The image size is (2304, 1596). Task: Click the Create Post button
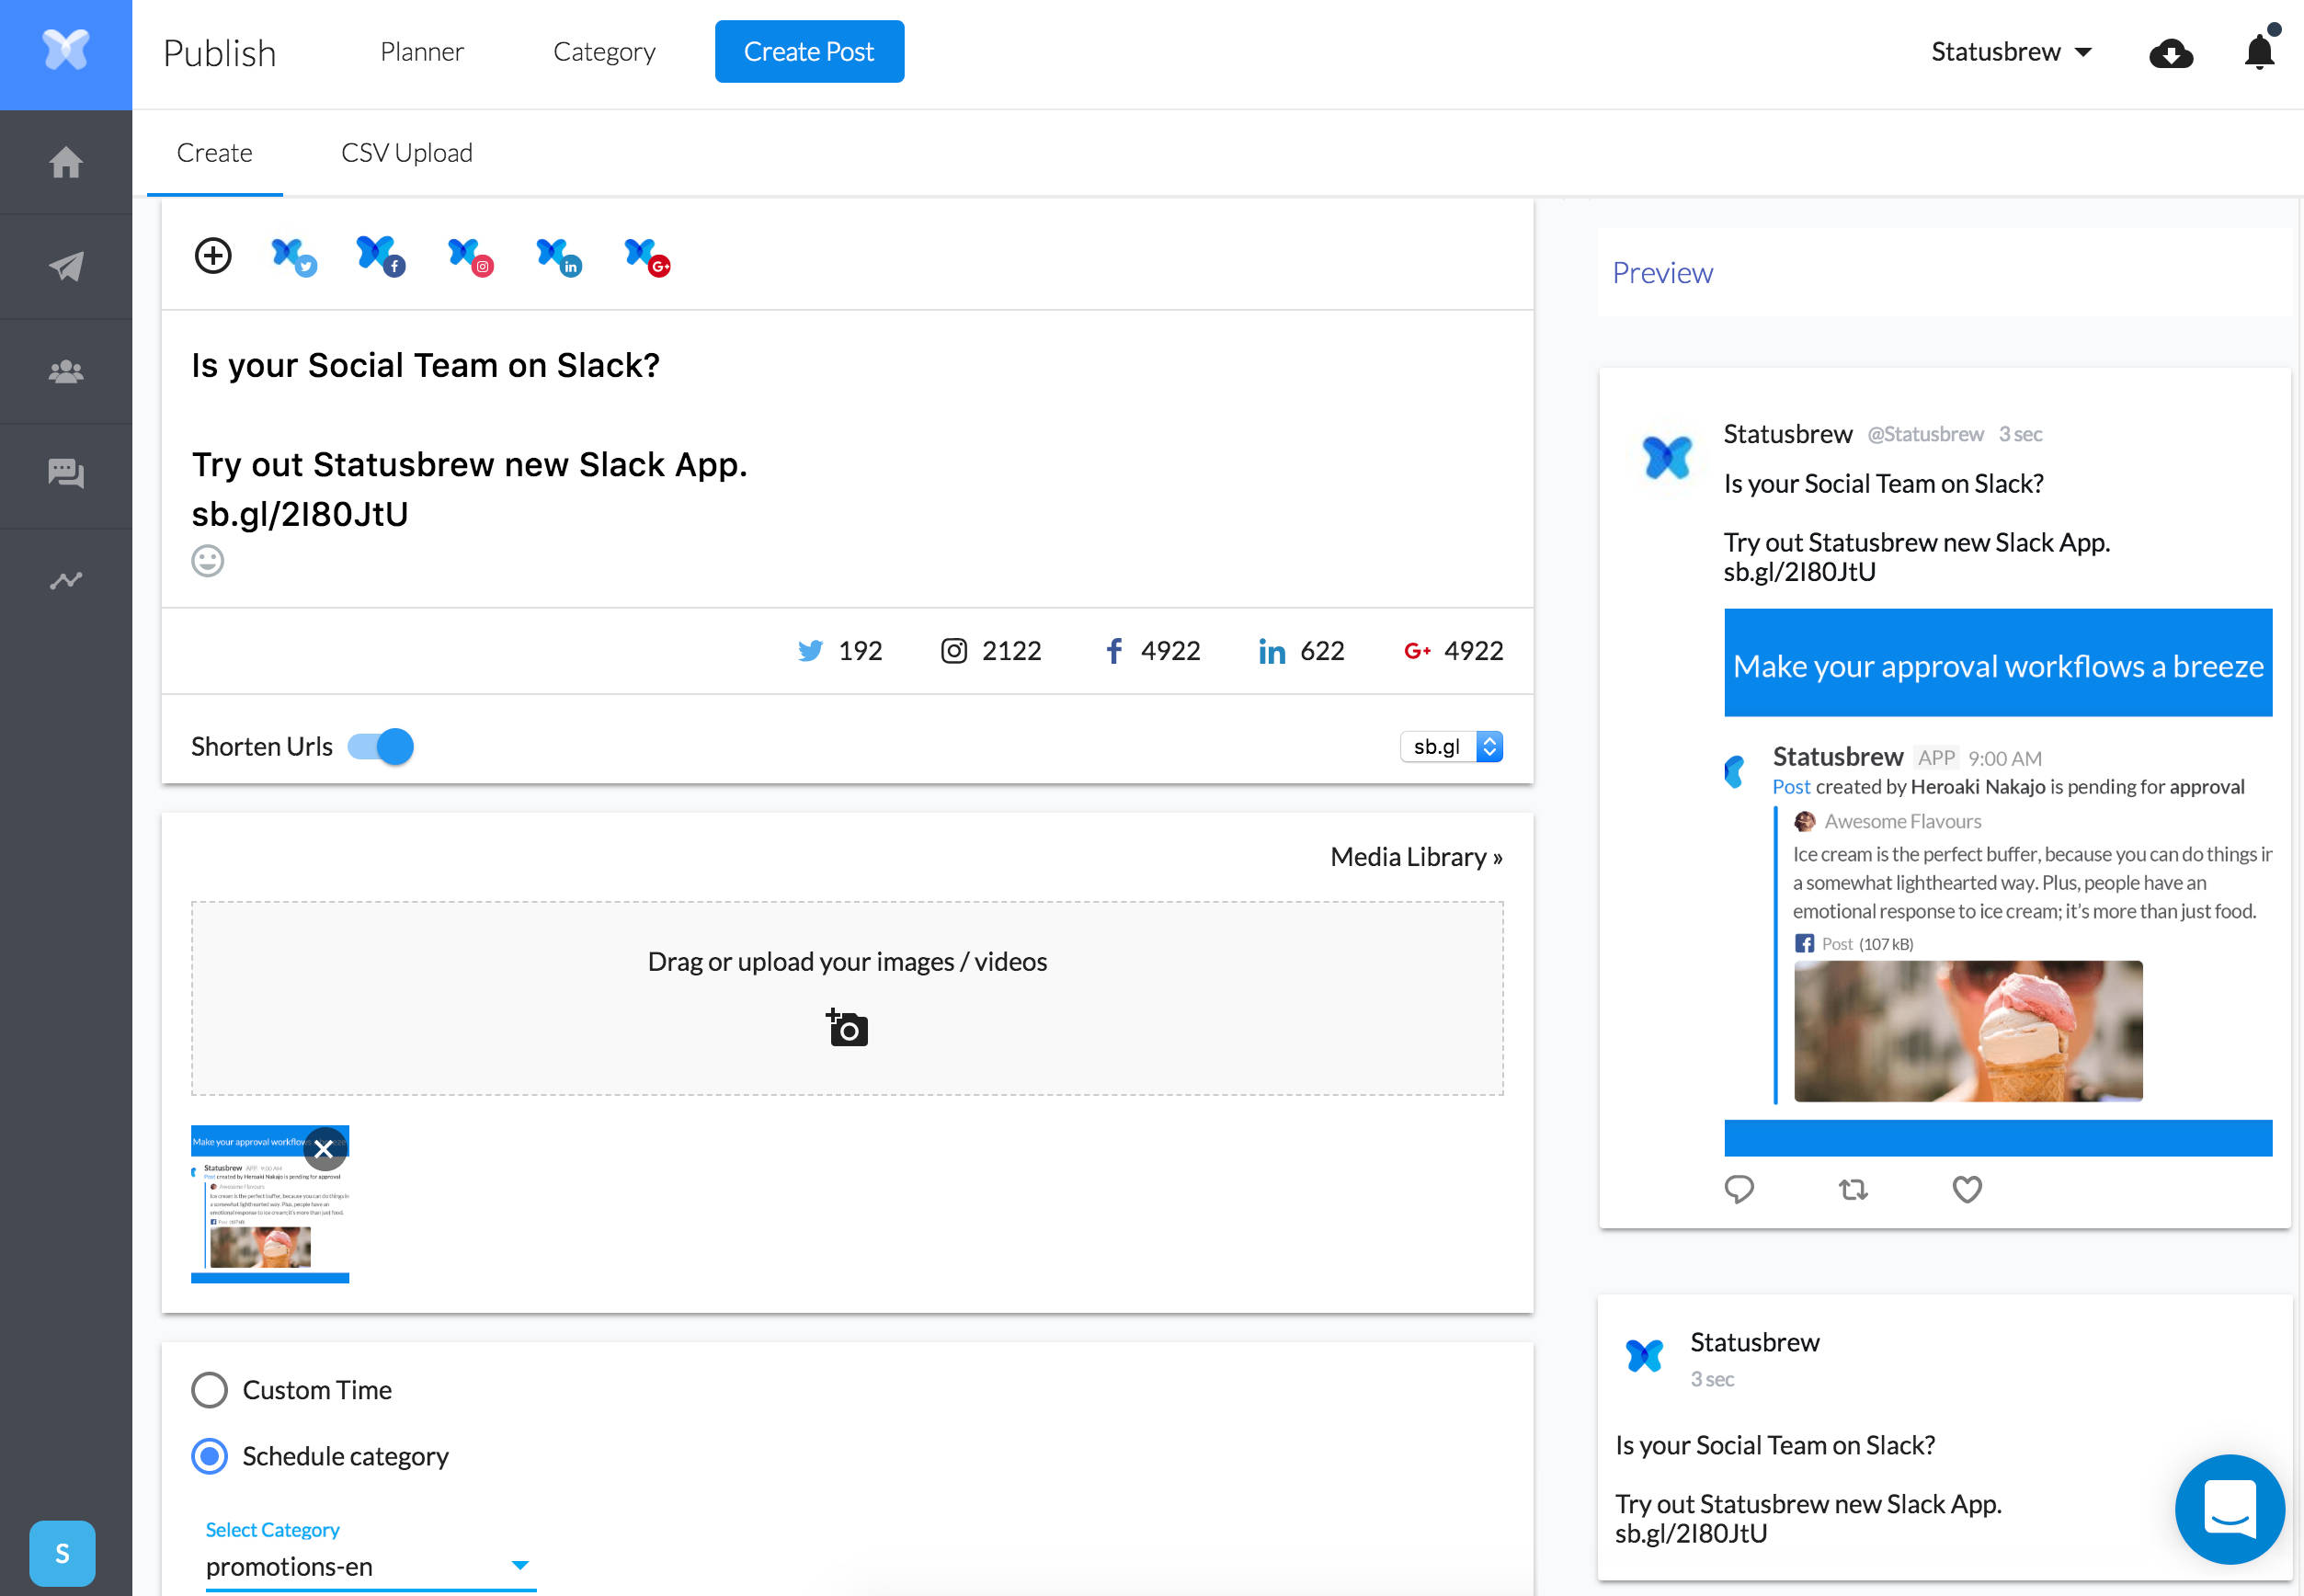809,51
